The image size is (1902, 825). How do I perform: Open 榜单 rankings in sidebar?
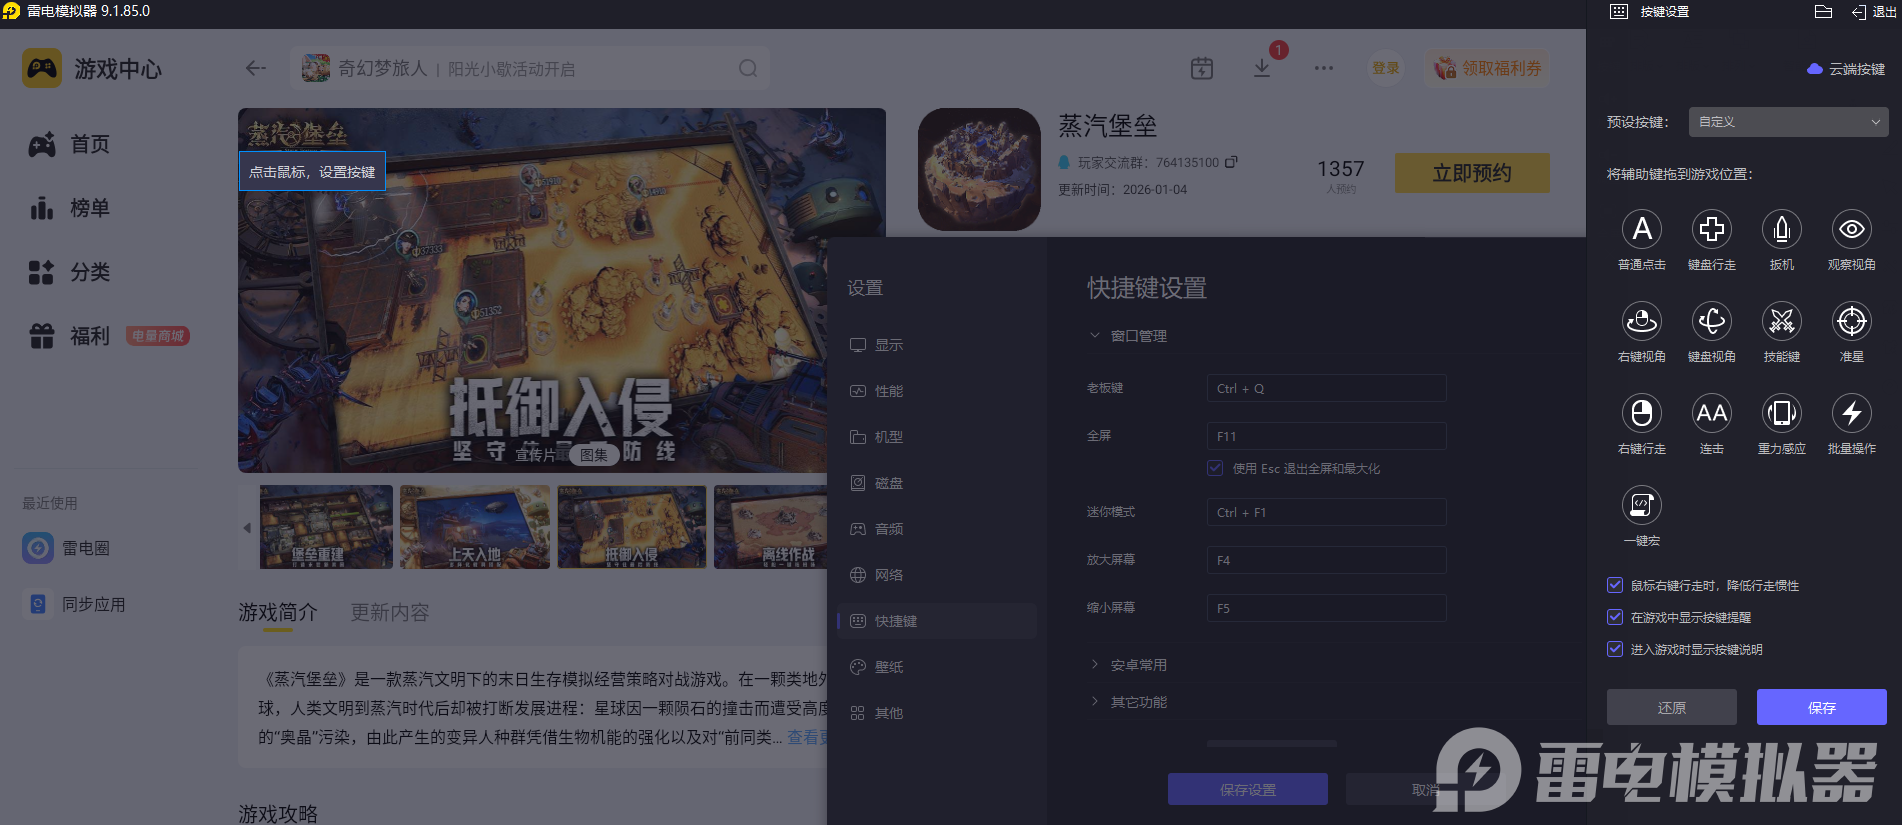[69, 208]
